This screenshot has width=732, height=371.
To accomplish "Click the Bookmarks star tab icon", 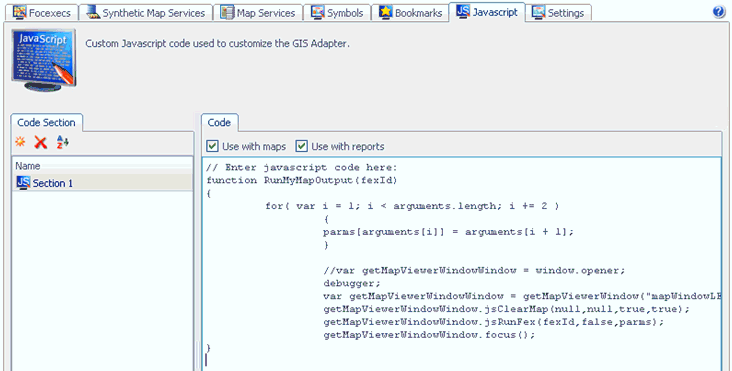I will [385, 12].
